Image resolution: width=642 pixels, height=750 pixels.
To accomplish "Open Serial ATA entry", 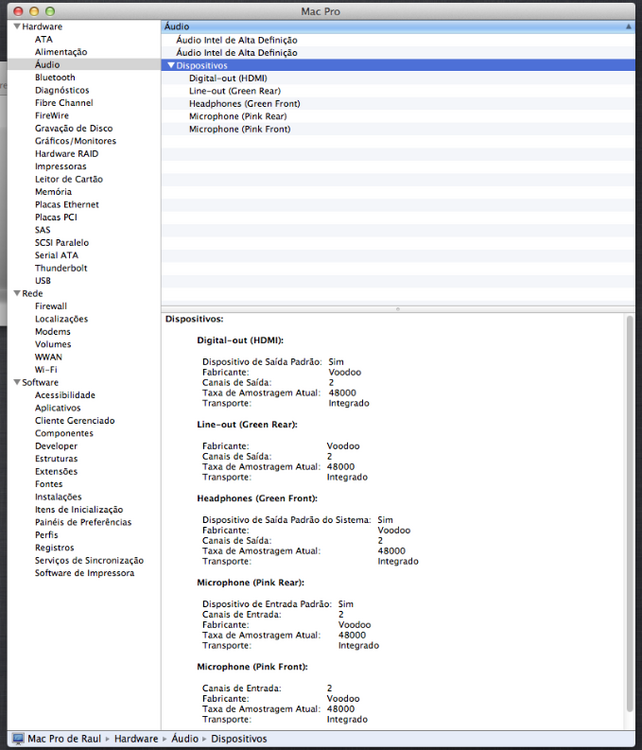I will point(56,255).
